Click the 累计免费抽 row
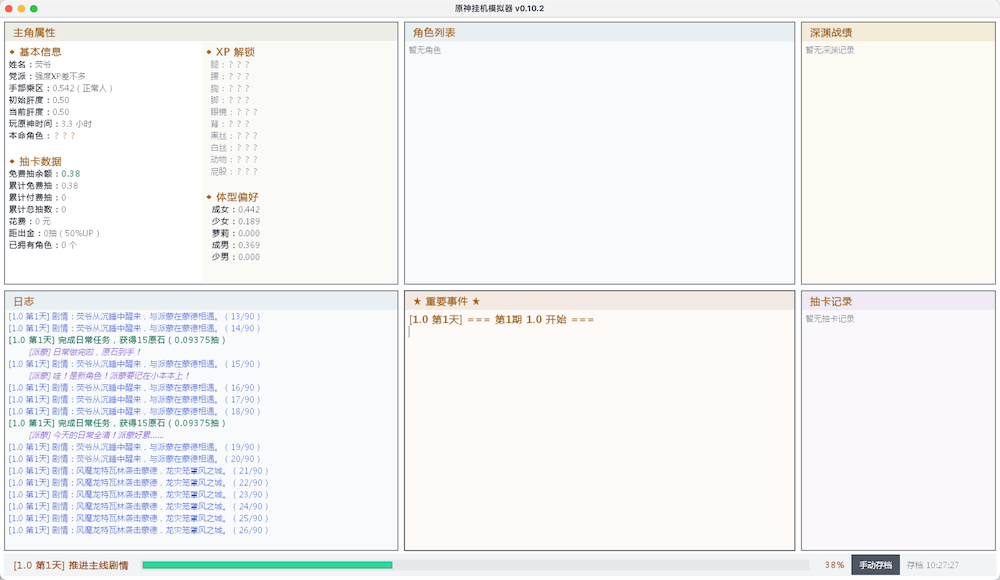1000x580 pixels. point(43,186)
